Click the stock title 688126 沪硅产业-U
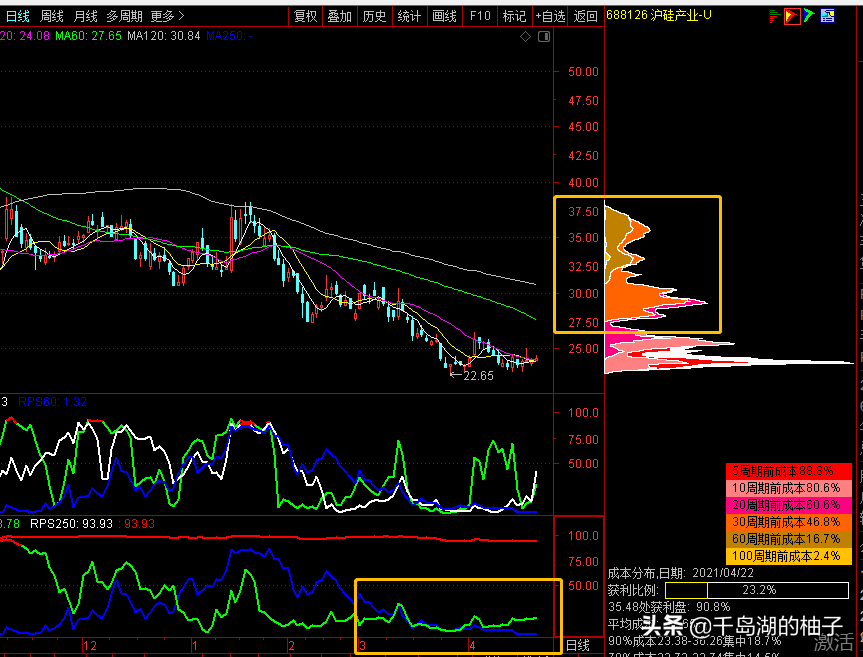The image size is (863, 657). [659, 15]
